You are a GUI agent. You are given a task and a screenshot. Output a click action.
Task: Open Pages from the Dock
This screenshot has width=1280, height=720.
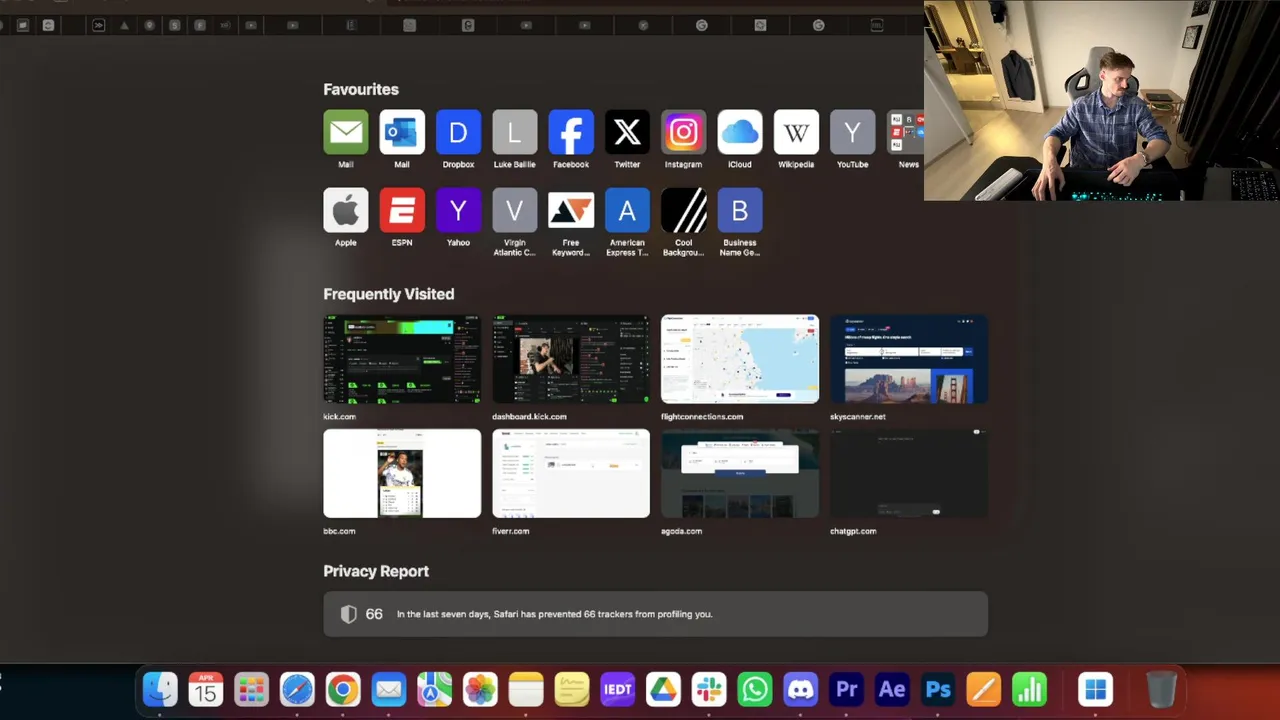[984, 689]
